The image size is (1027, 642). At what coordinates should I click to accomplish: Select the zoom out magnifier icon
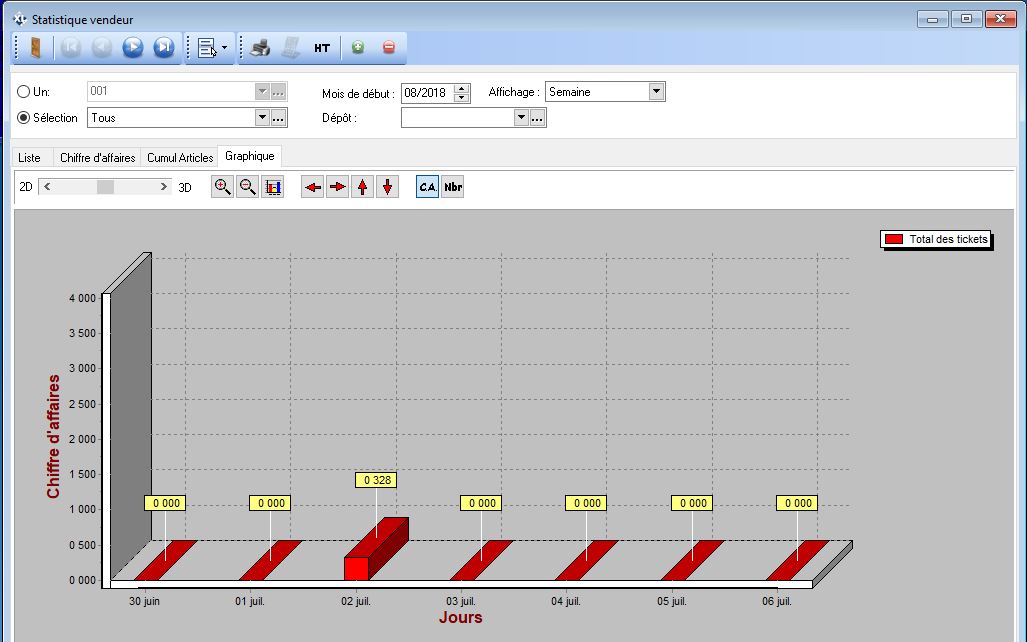[246, 187]
